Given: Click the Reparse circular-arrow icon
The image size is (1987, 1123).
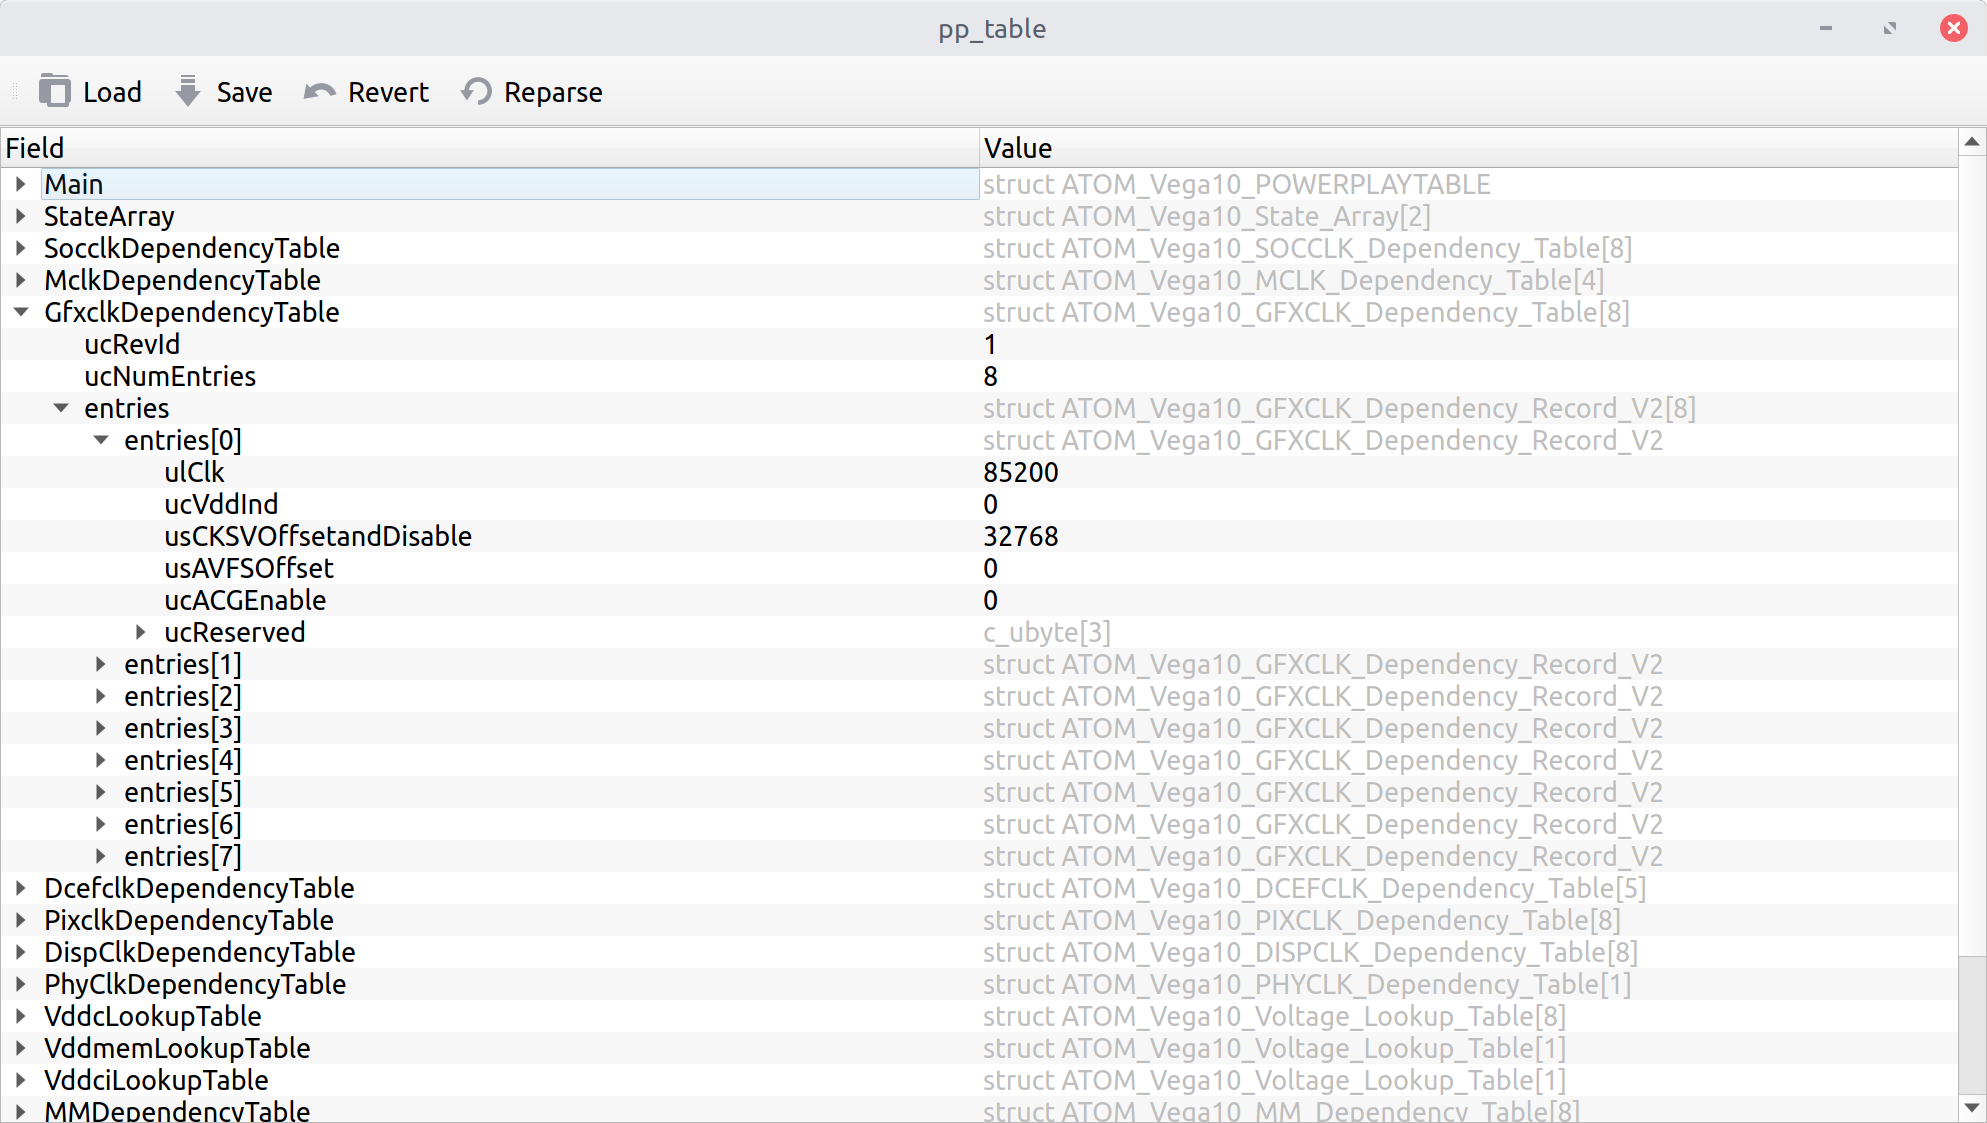Looking at the screenshot, I should (x=477, y=91).
